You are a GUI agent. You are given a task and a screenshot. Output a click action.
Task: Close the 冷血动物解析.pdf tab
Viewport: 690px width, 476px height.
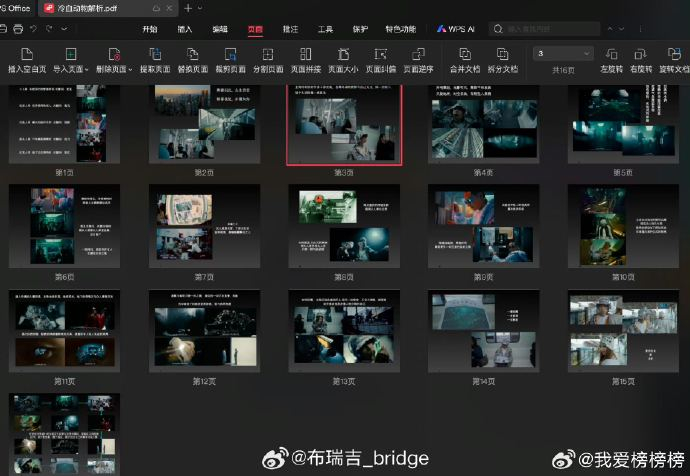click(x=169, y=8)
